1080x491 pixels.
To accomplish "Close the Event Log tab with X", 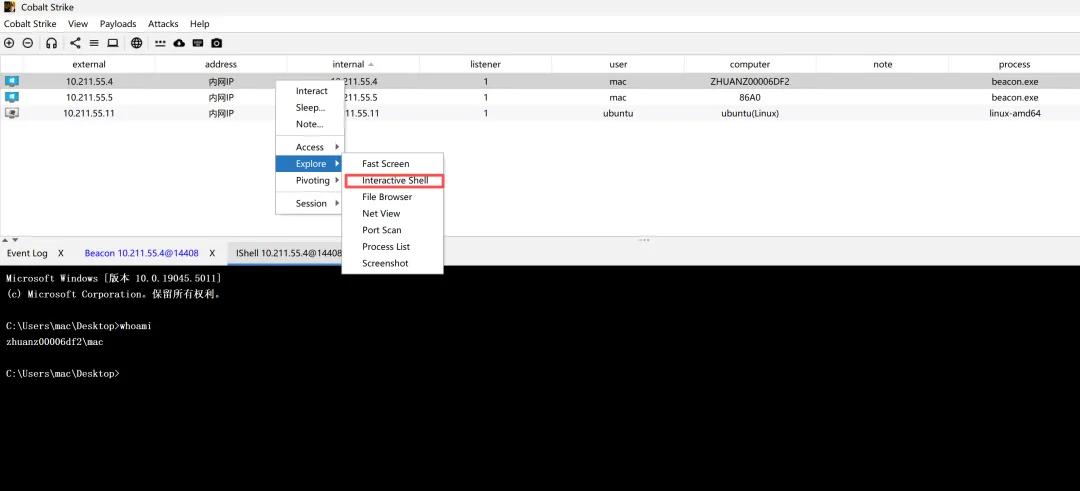I will click(61, 253).
